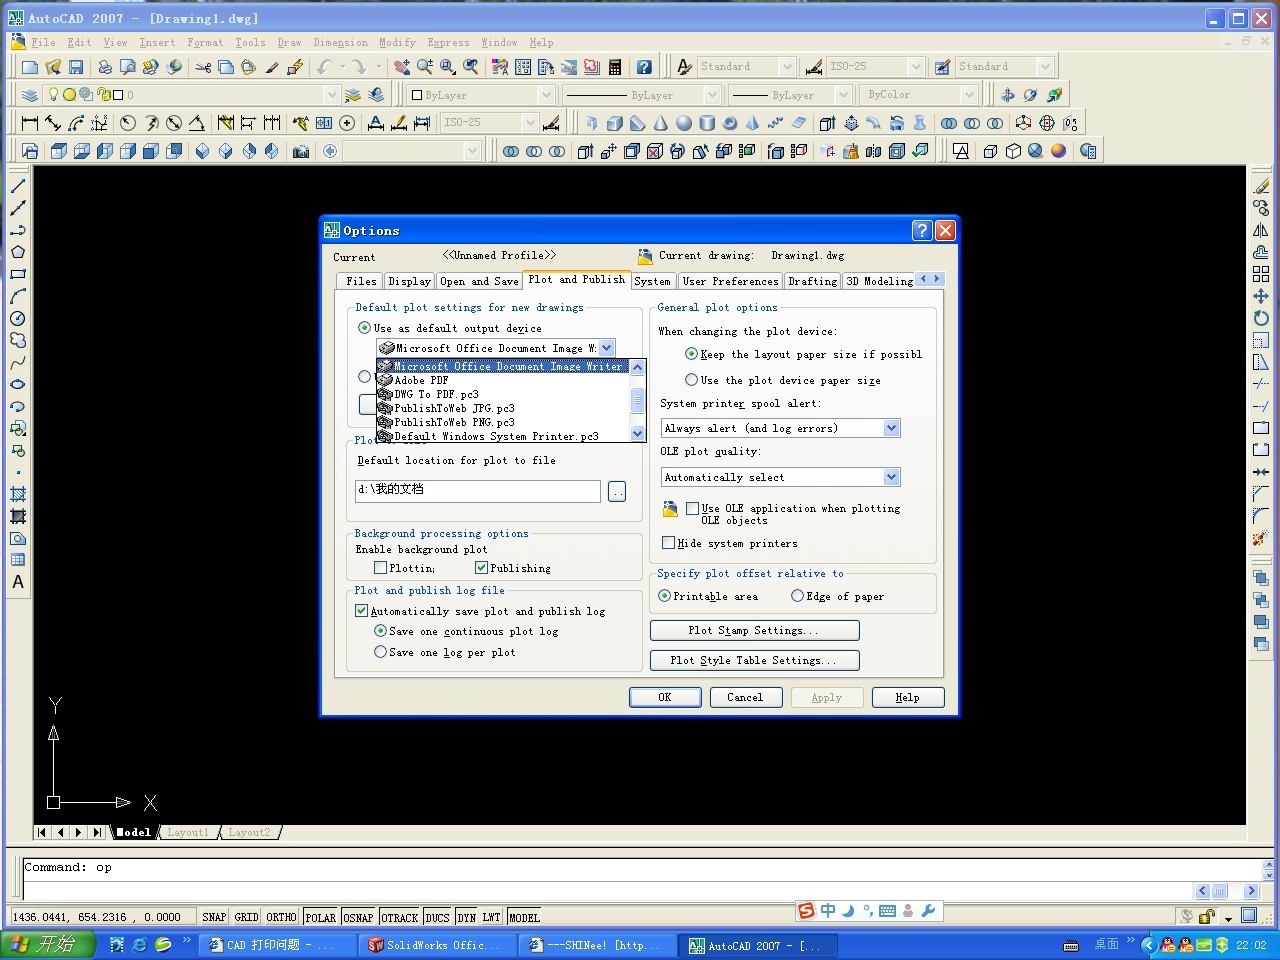The image size is (1280, 960).
Task: Open the Dimension menu
Action: pos(340,42)
